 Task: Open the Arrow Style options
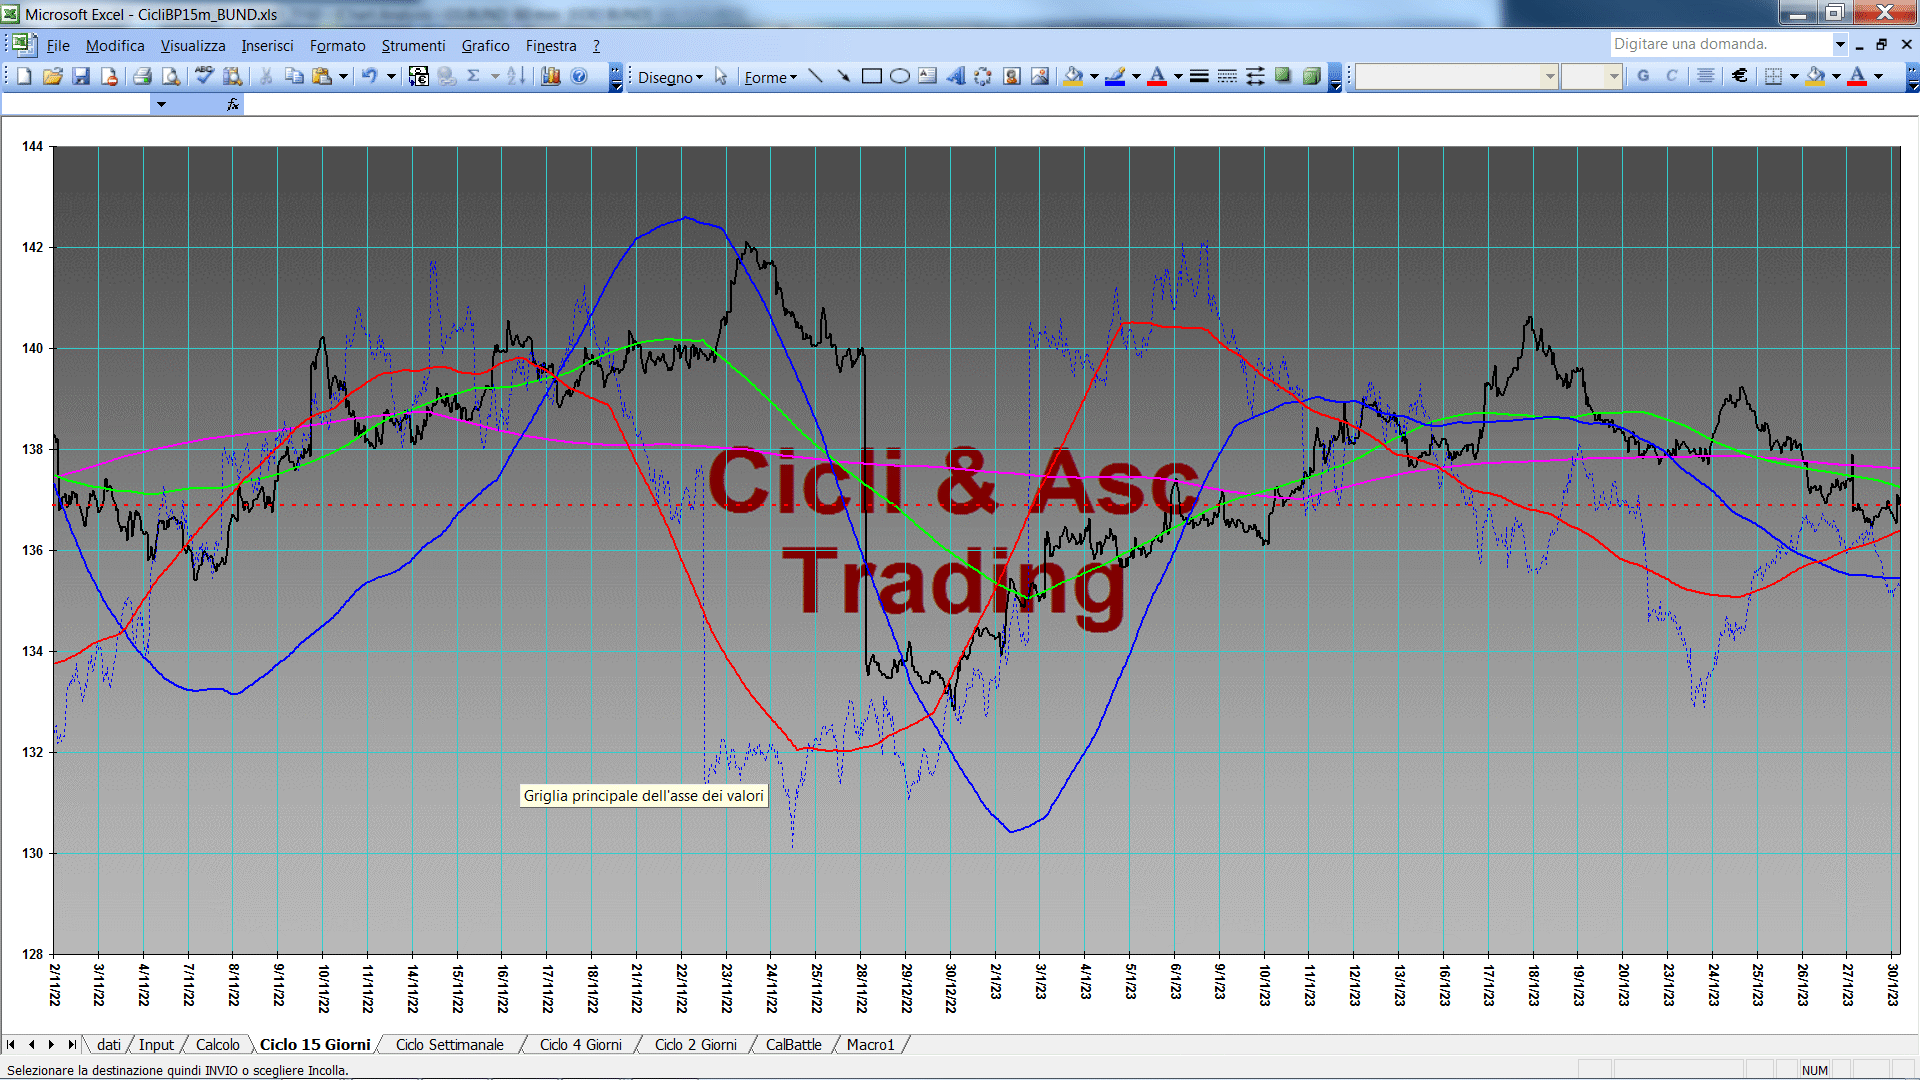(1255, 76)
